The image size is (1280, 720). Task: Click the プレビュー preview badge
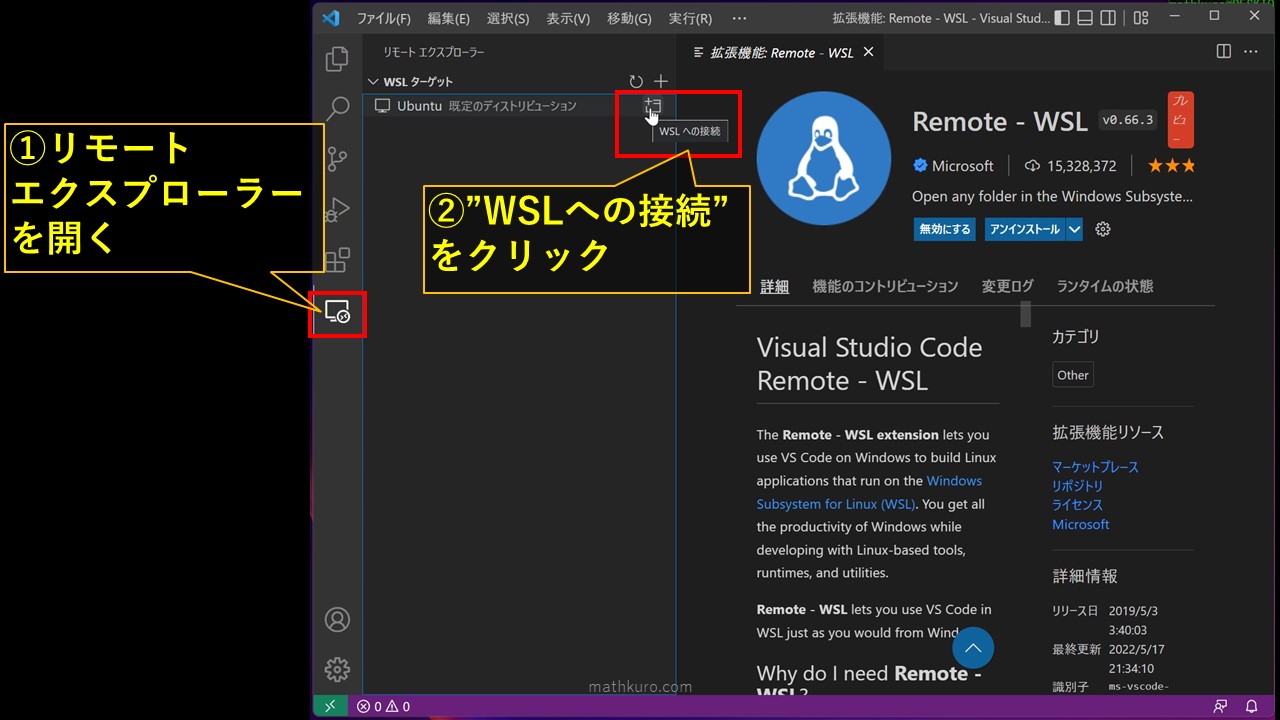coord(1181,120)
